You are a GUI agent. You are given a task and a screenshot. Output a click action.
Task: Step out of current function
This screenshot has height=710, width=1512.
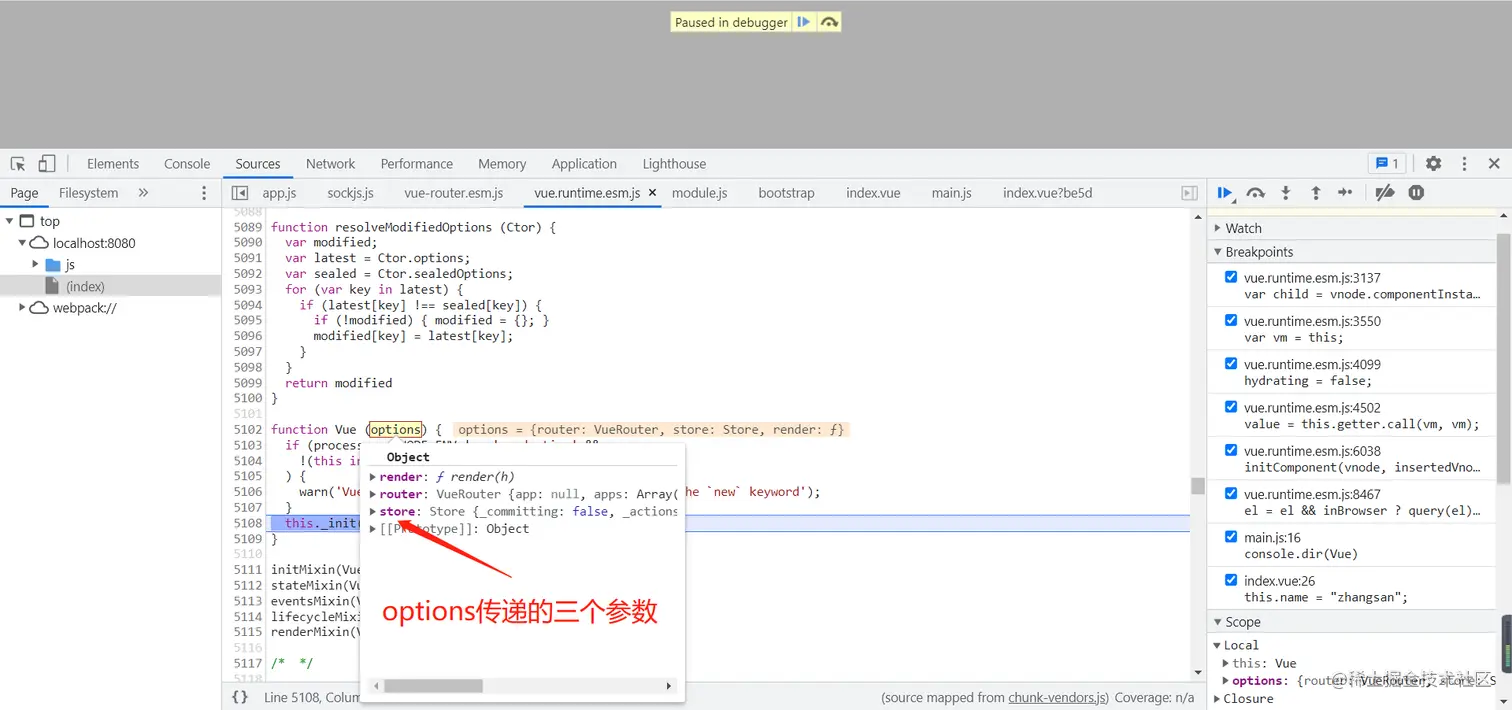(1316, 193)
